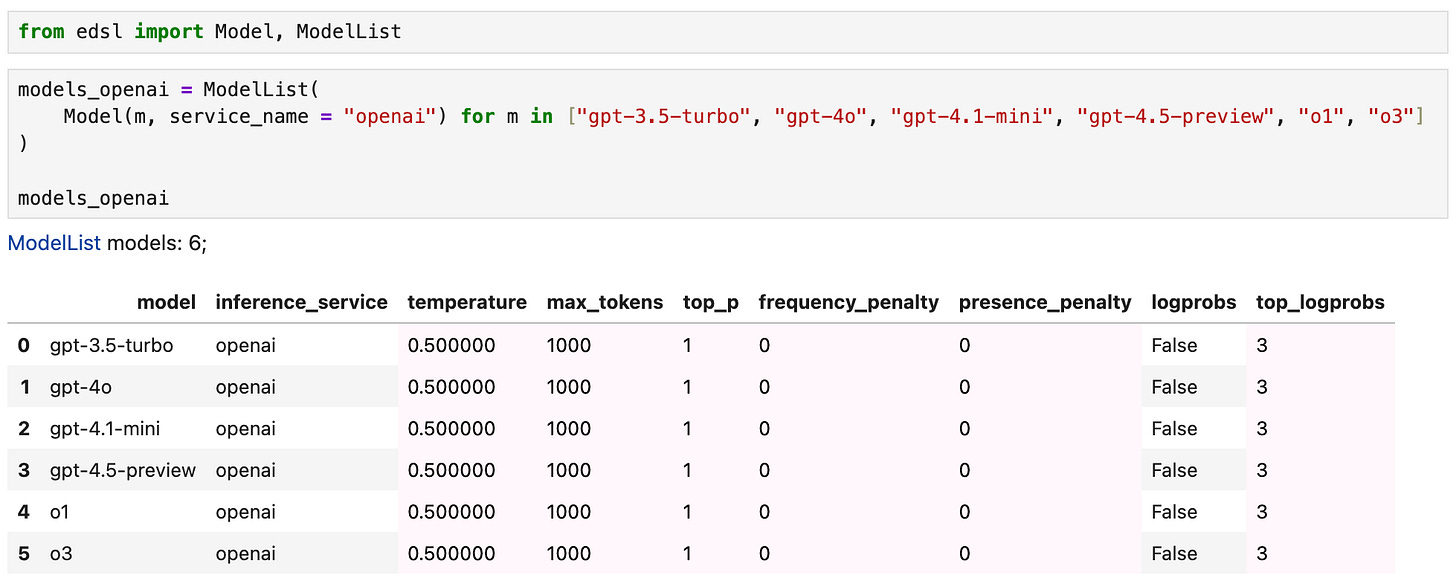
Task: Click the models_openai ModelList code cell
Action: [728, 144]
